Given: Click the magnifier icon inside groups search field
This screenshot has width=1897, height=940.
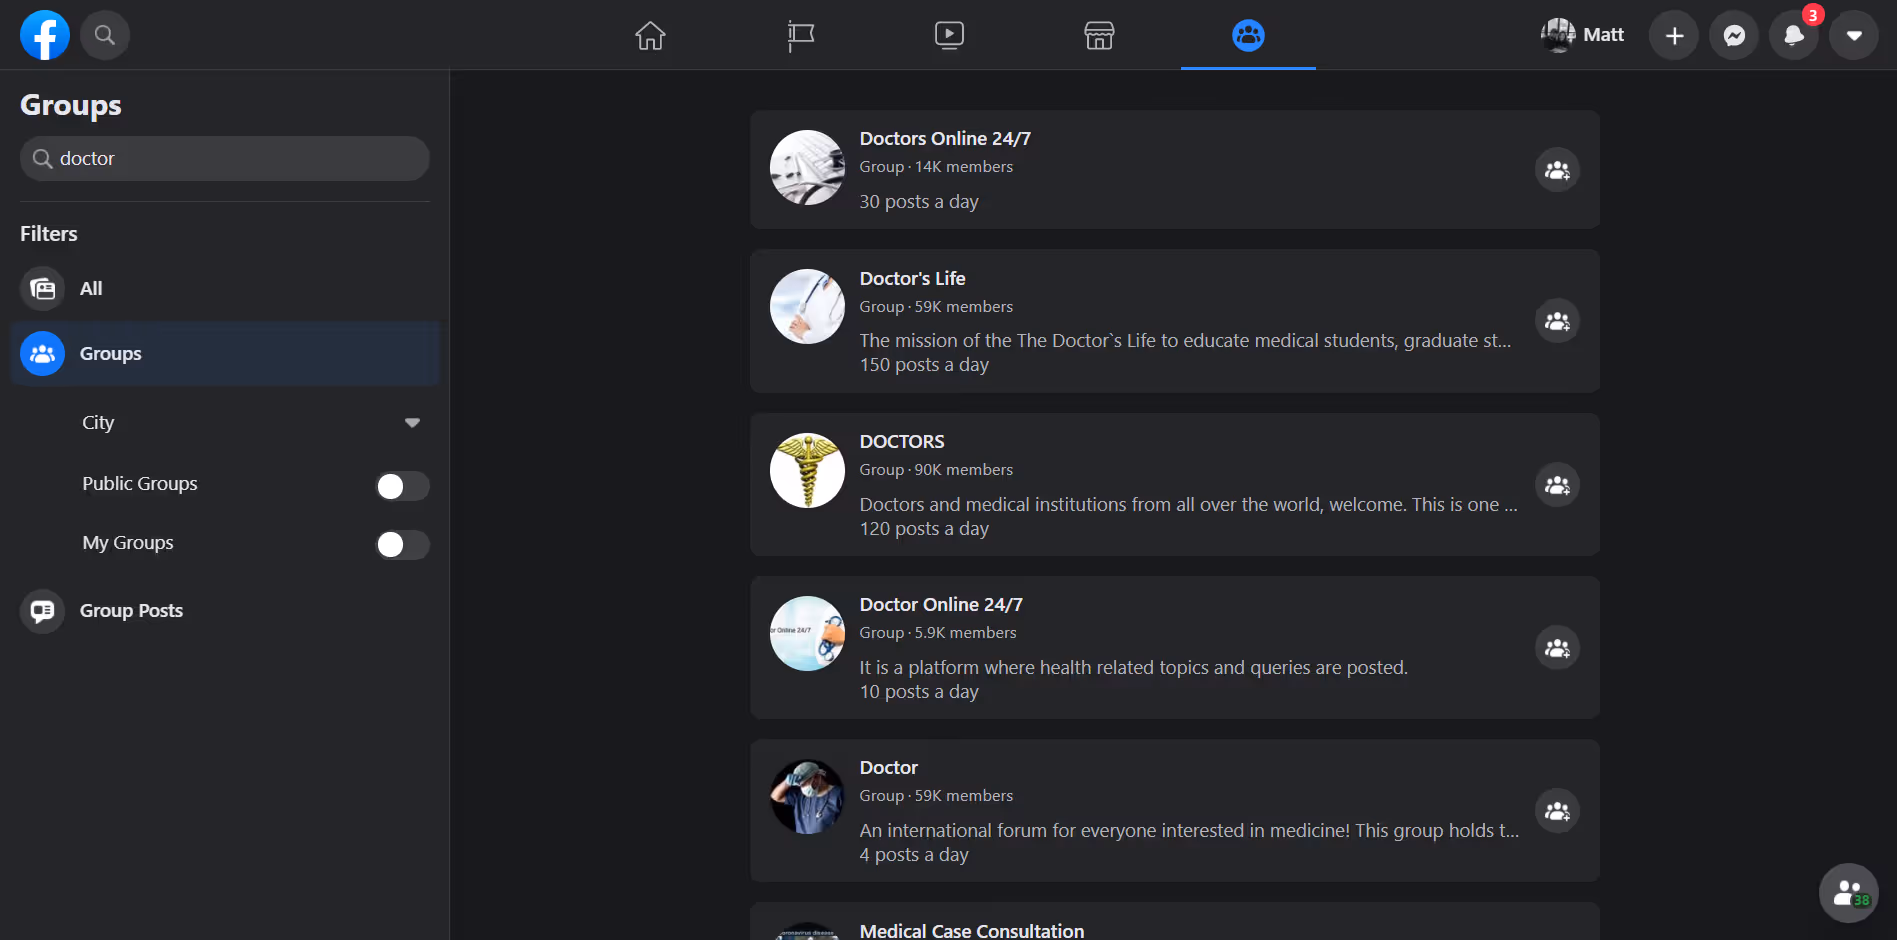Looking at the screenshot, I should (x=42, y=159).
